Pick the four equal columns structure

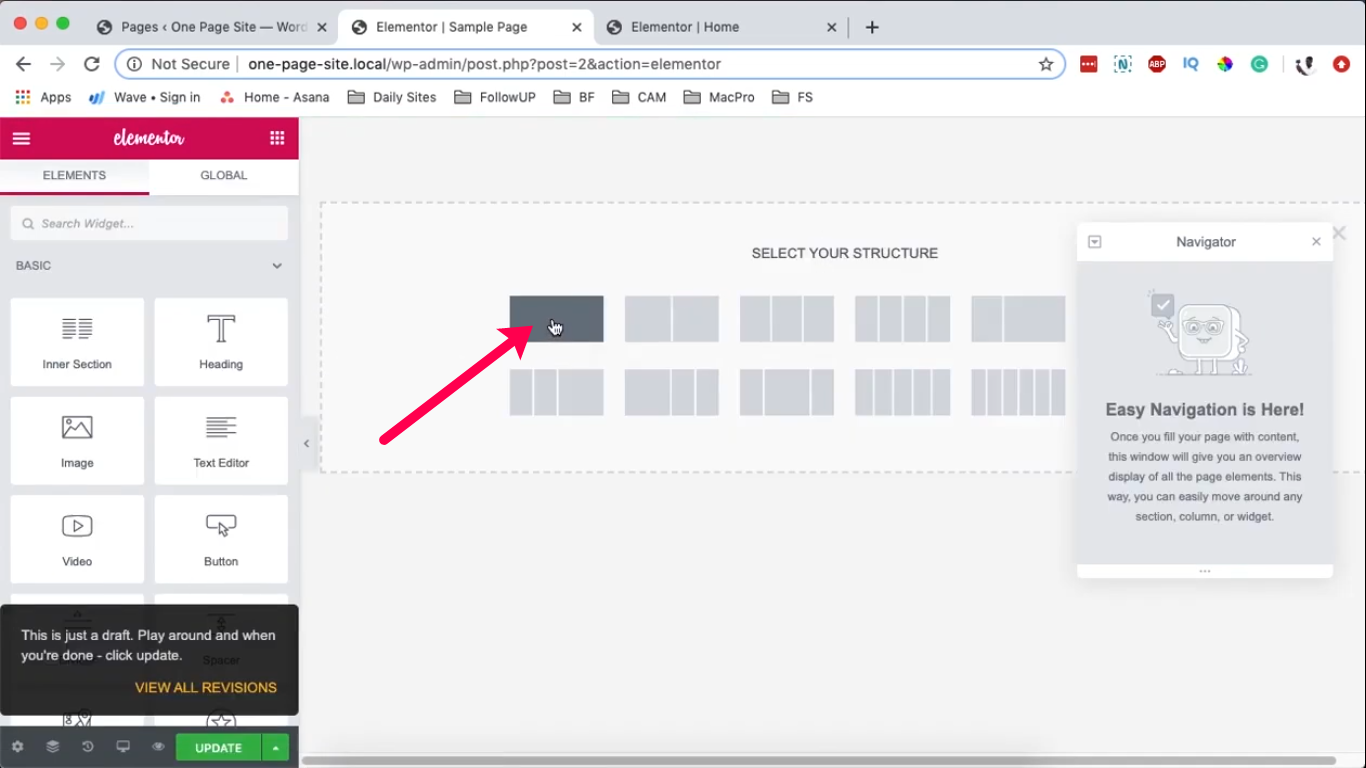pos(903,319)
